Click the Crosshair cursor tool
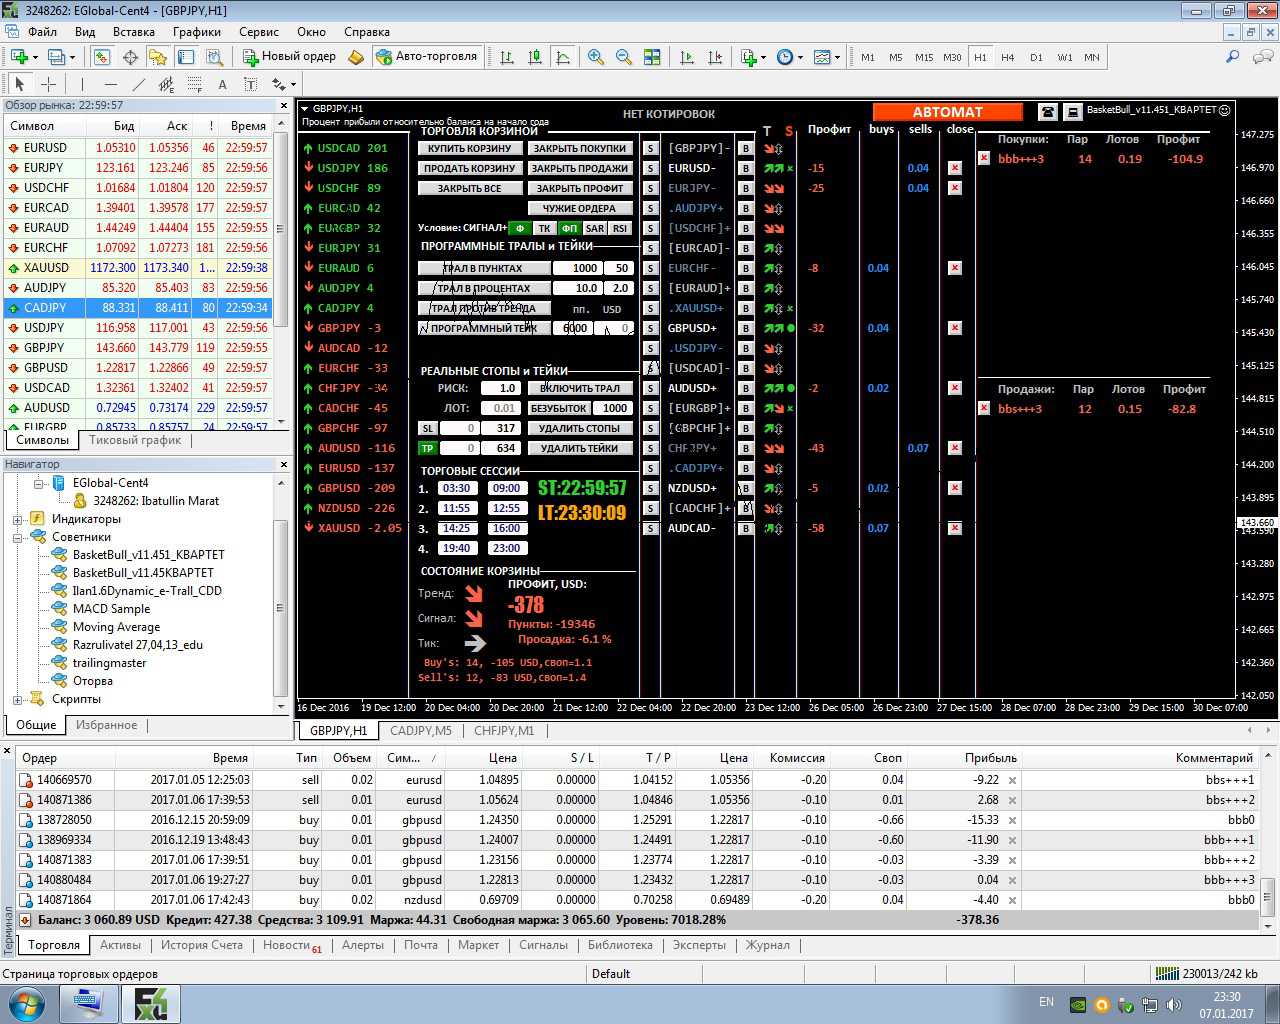The image size is (1280, 1024). tap(47, 84)
